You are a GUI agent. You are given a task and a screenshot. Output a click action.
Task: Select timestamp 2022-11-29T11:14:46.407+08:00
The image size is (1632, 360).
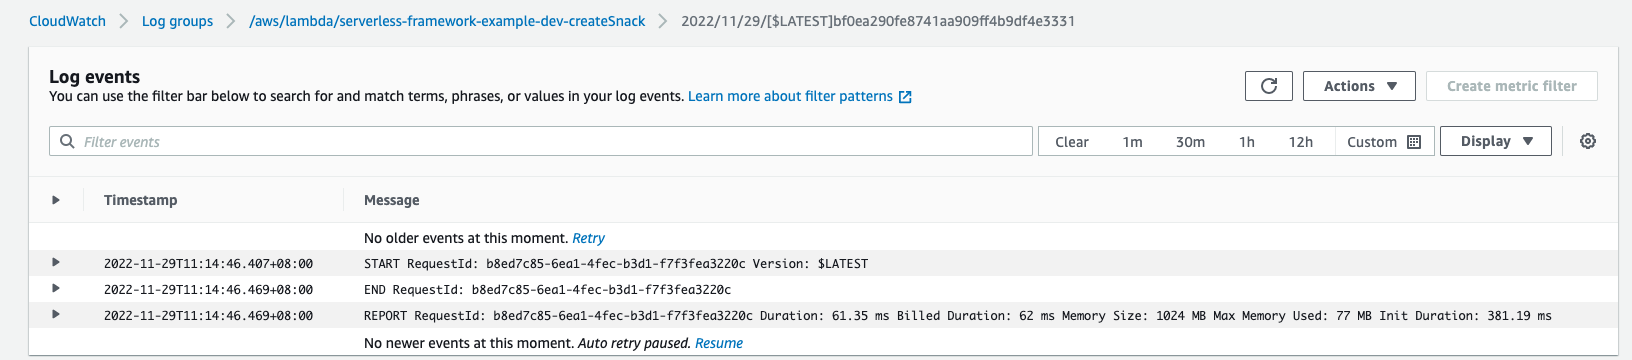208,264
